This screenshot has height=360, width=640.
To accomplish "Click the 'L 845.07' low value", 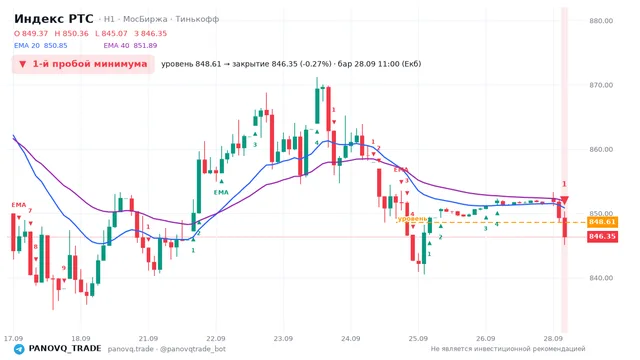I will pos(111,33).
